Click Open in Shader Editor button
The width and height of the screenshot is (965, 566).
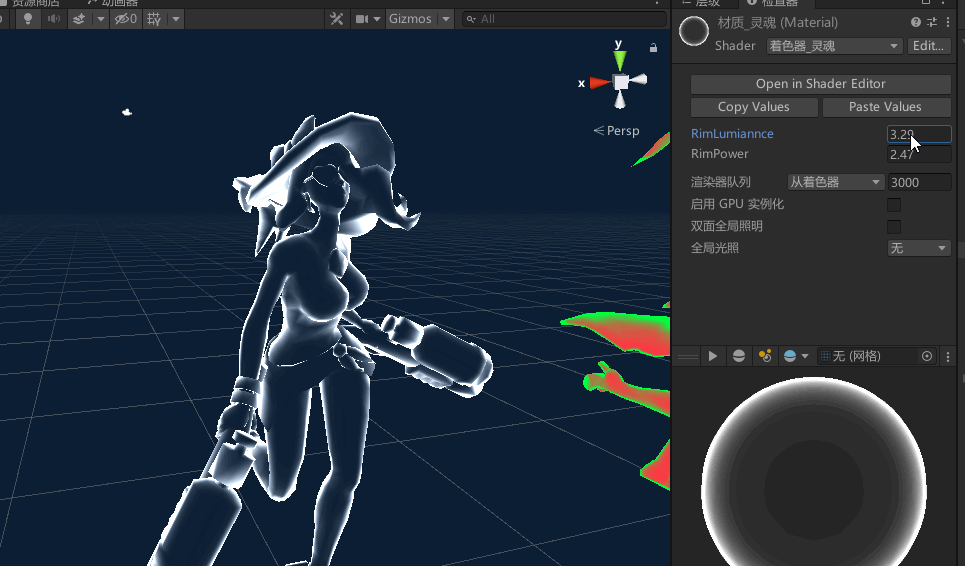[820, 84]
